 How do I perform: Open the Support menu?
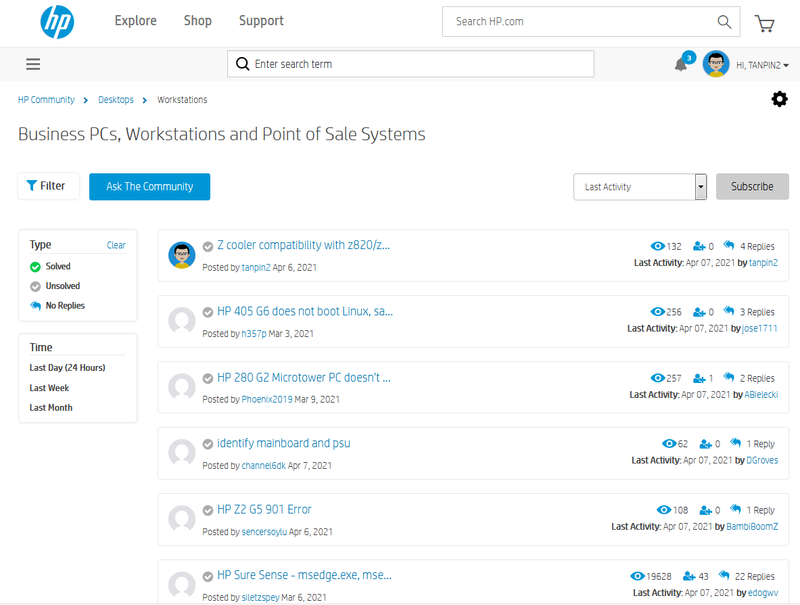point(261,21)
